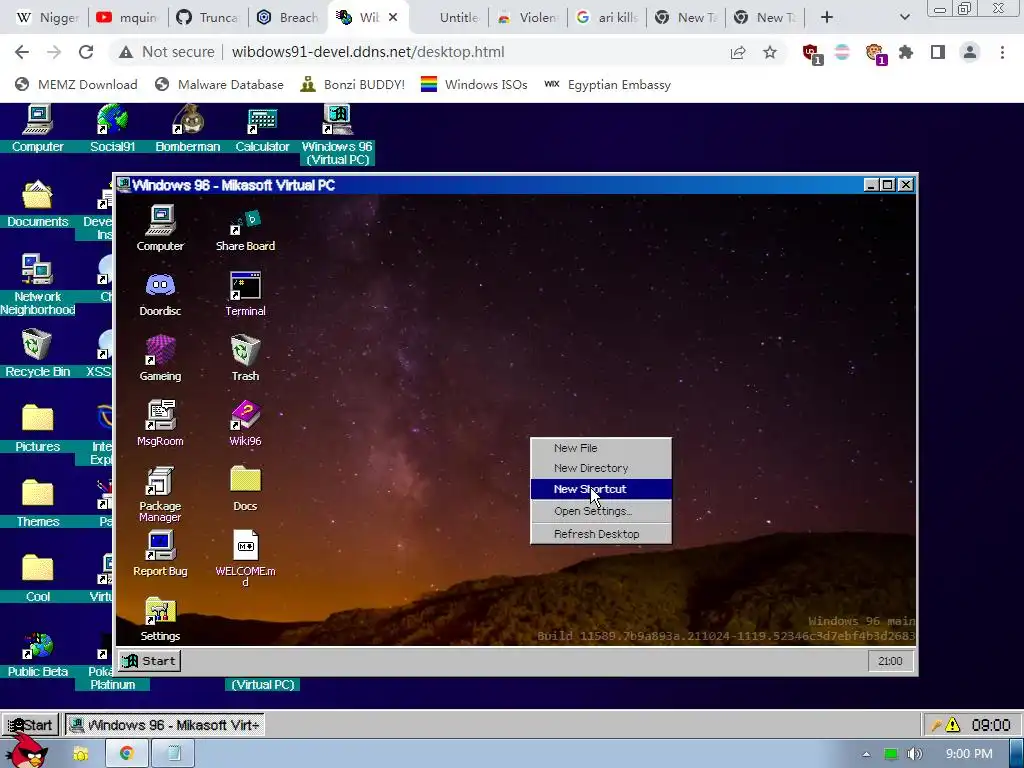This screenshot has width=1024, height=768.
Task: Click the address bar URL
Action: coord(368,52)
